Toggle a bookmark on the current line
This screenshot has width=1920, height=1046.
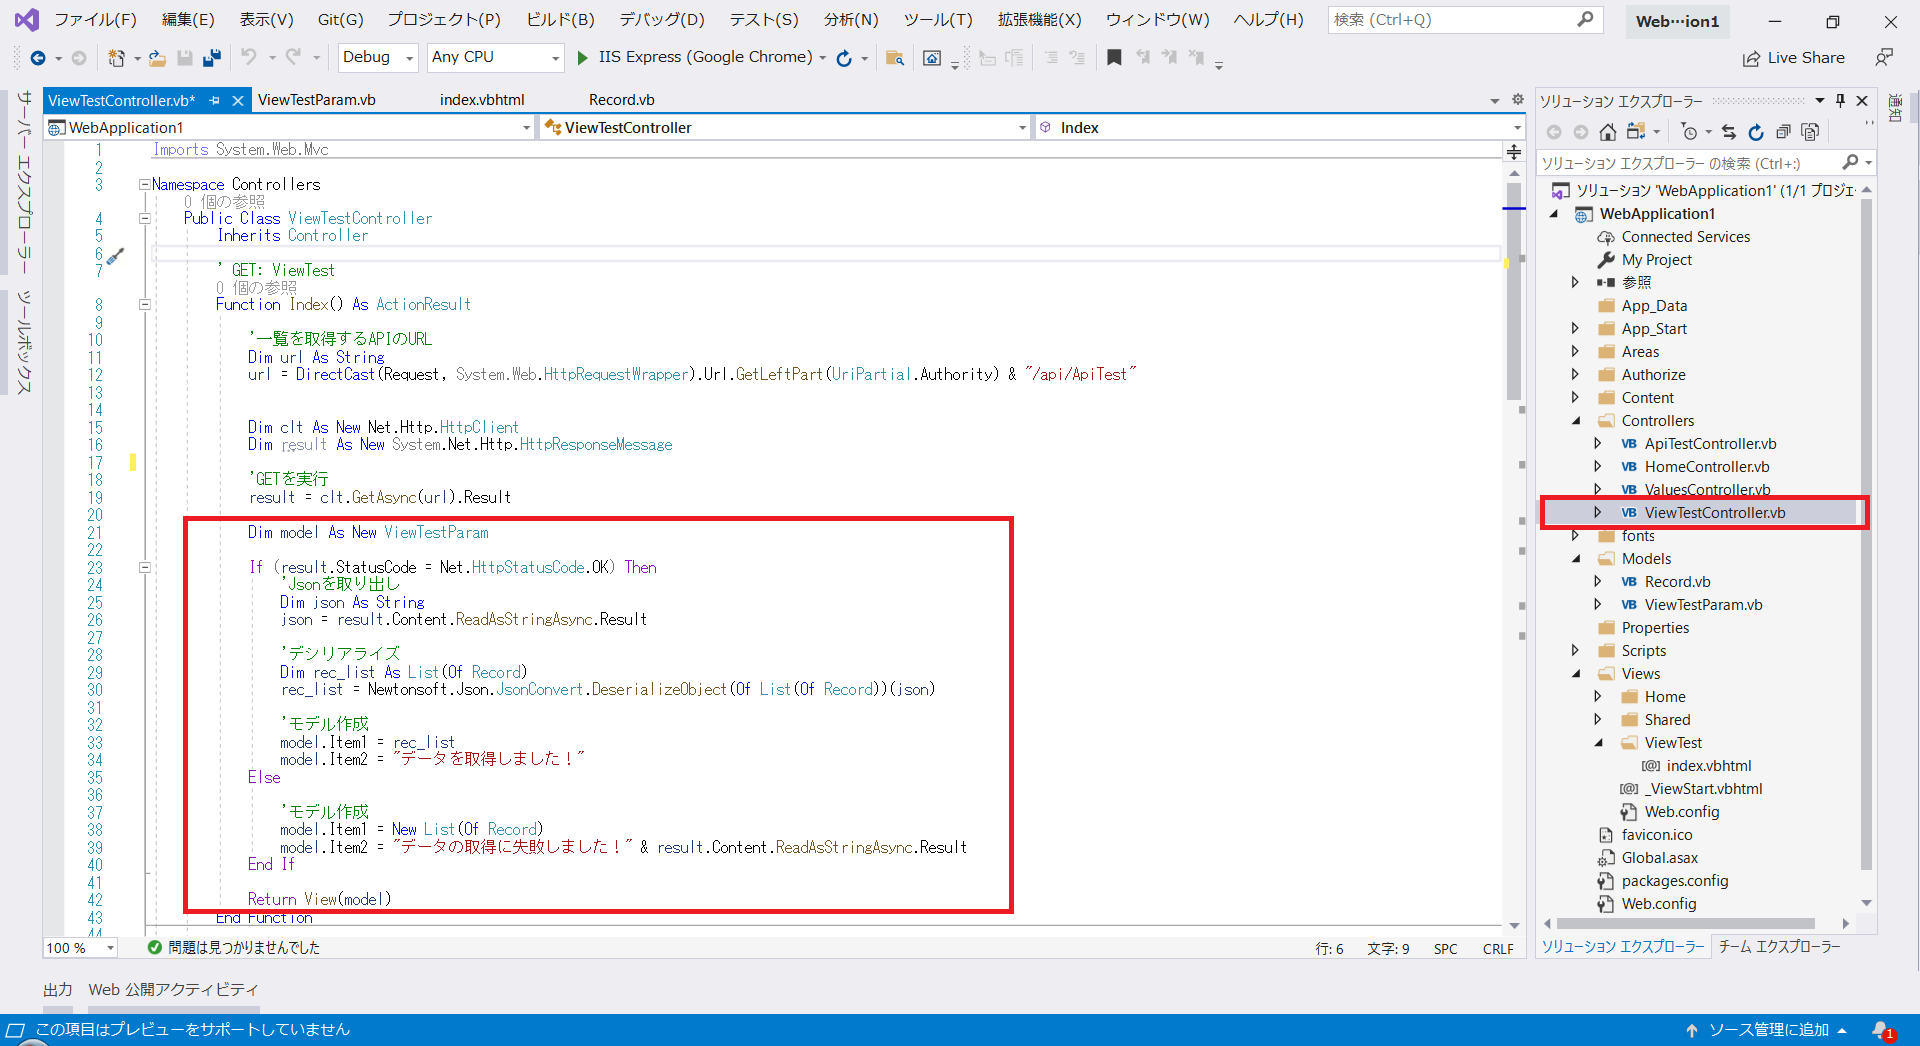(x=1115, y=57)
